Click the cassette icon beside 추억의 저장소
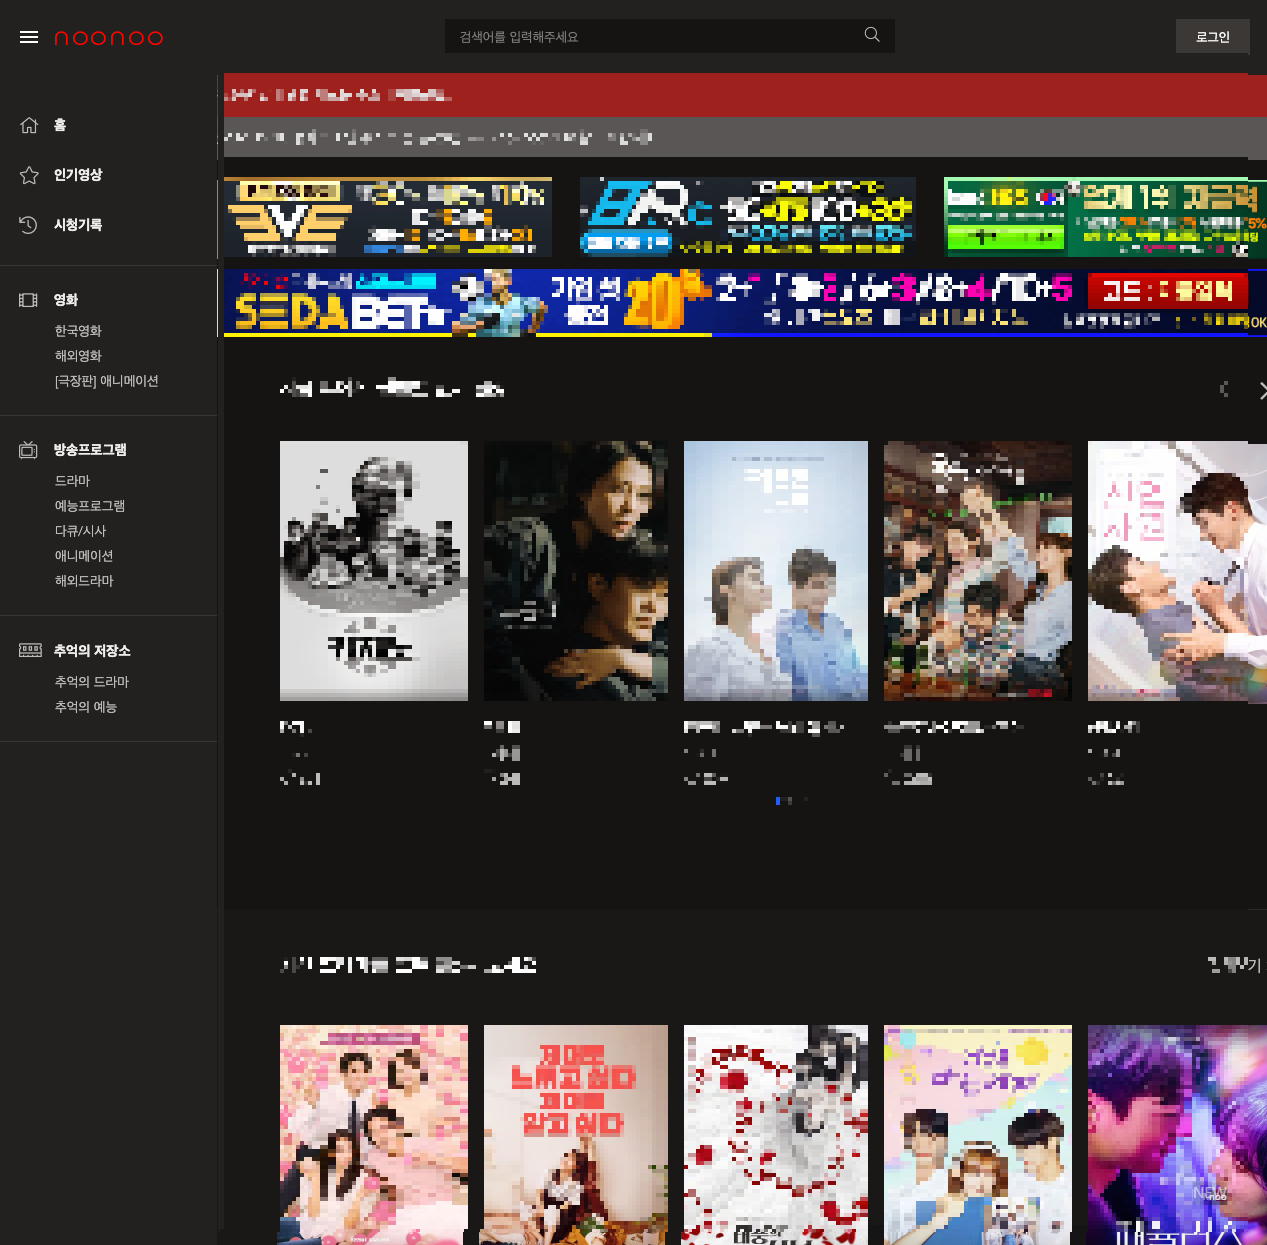The height and width of the screenshot is (1245, 1267). [x=30, y=650]
